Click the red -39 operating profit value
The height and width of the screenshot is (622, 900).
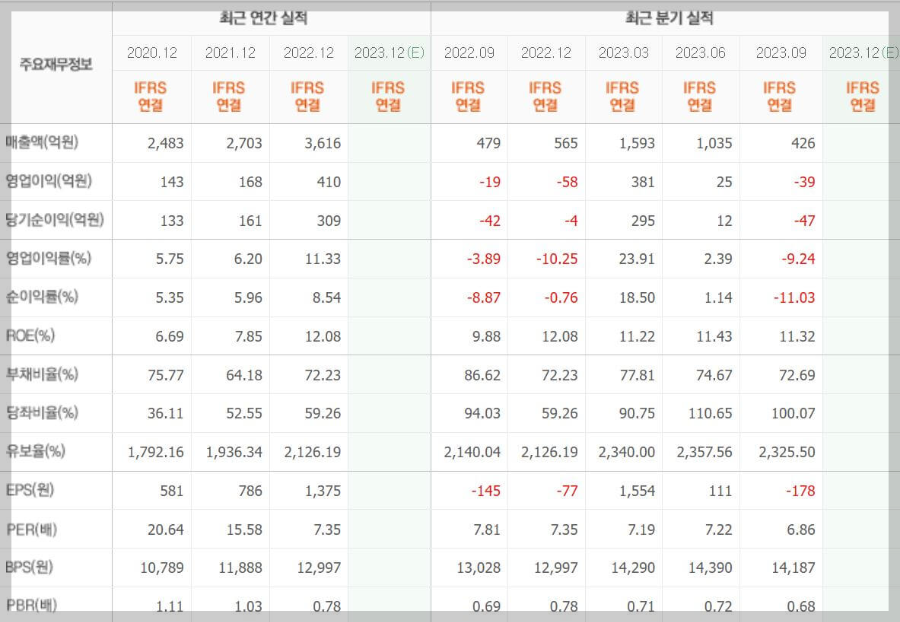pos(804,182)
